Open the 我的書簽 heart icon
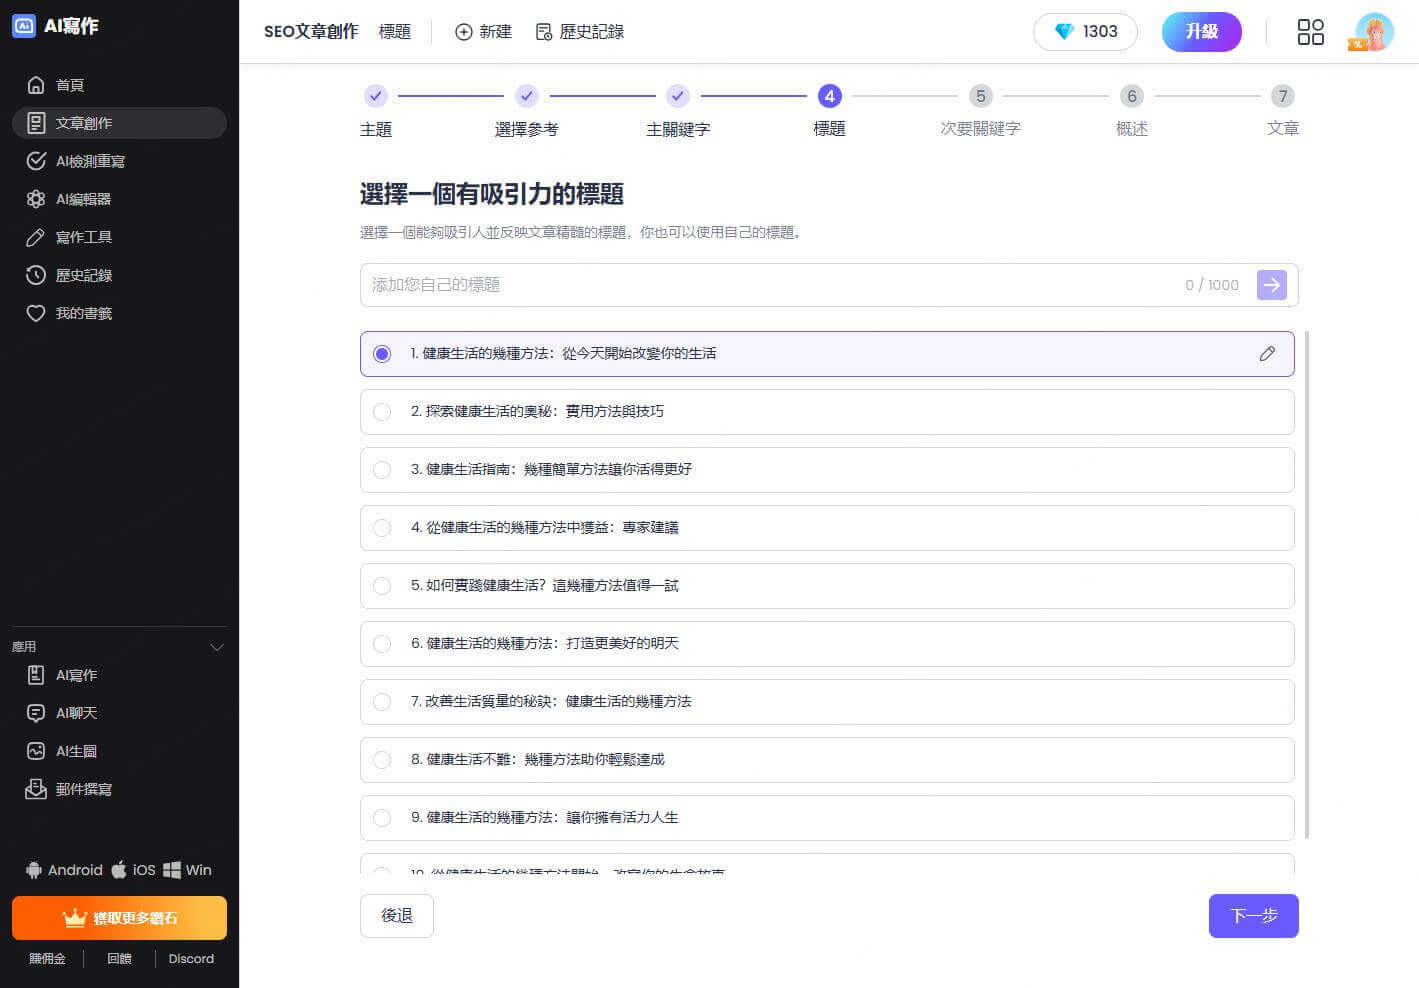This screenshot has height=988, width=1419. (36, 313)
